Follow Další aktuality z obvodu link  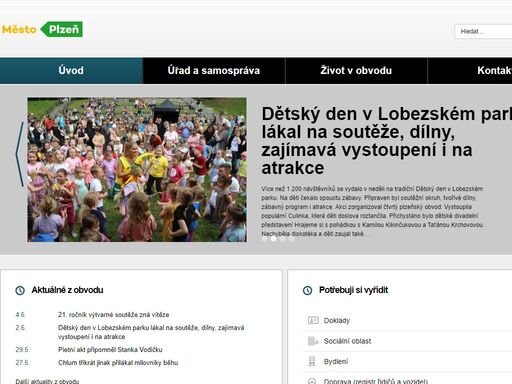[x=47, y=381]
